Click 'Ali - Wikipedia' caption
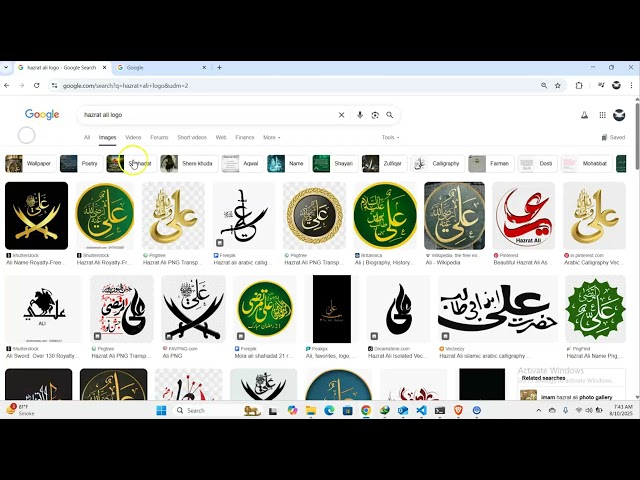Viewport: 640px width, 480px height. (x=442, y=262)
